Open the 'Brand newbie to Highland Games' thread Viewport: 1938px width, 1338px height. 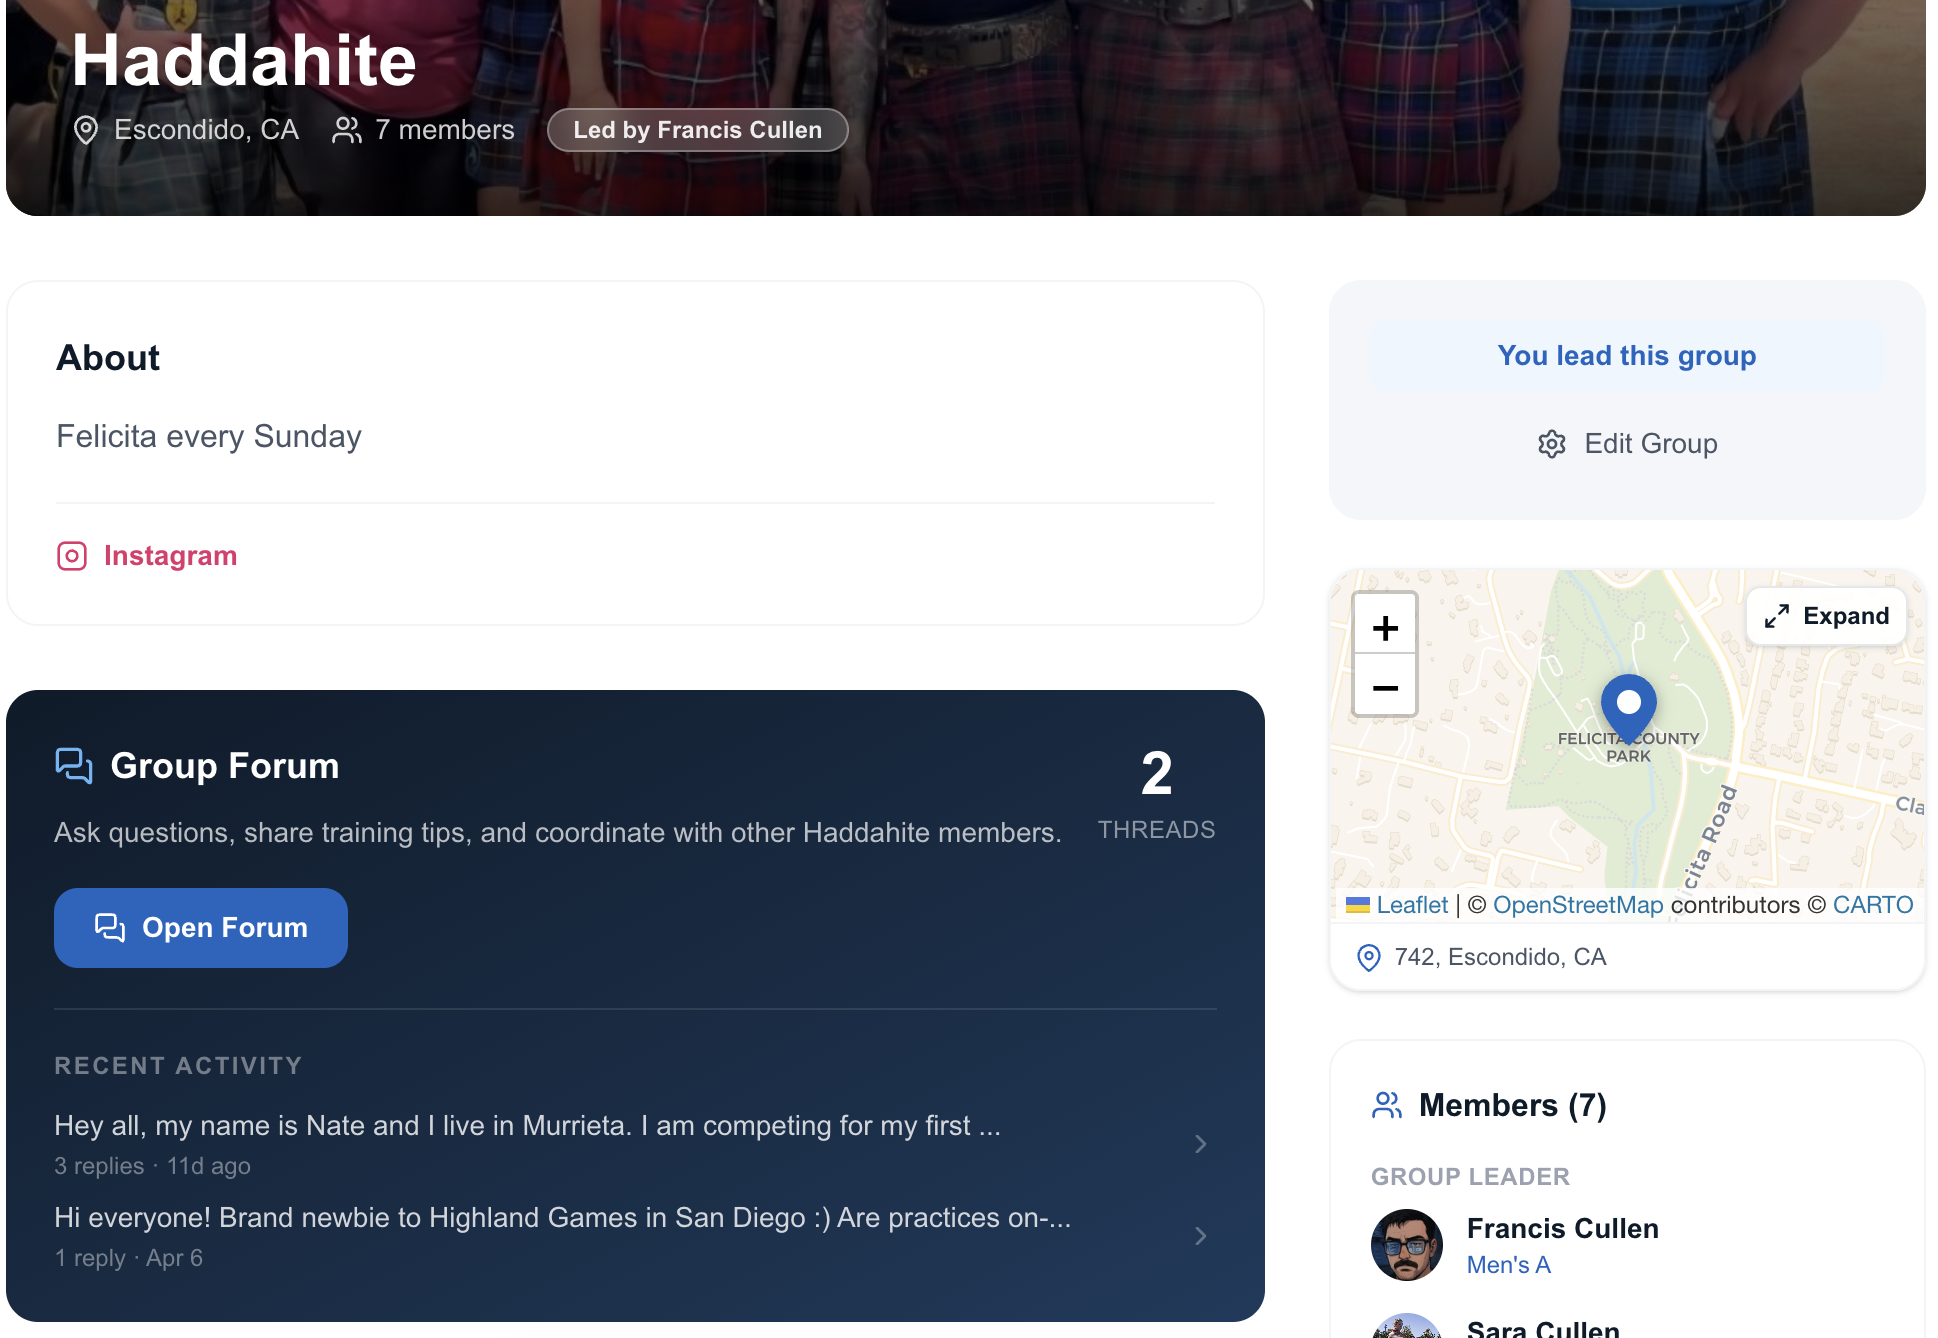point(636,1236)
